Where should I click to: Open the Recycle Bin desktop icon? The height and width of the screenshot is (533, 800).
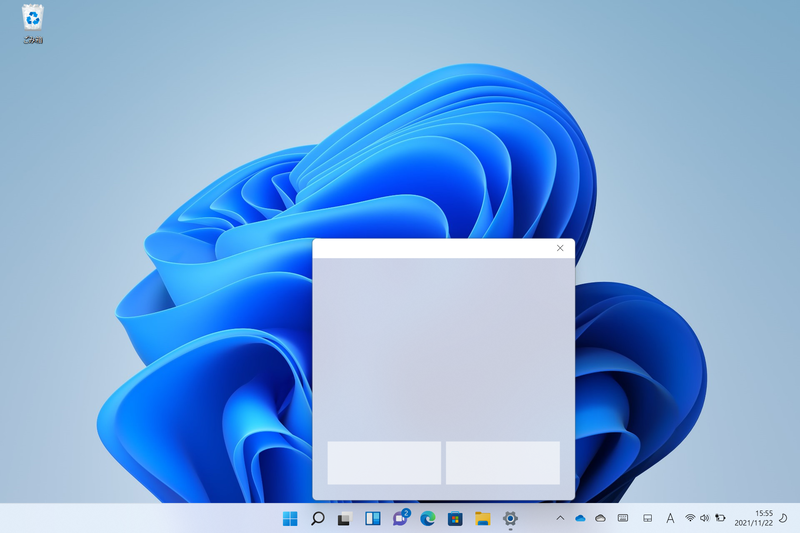[x=33, y=24]
